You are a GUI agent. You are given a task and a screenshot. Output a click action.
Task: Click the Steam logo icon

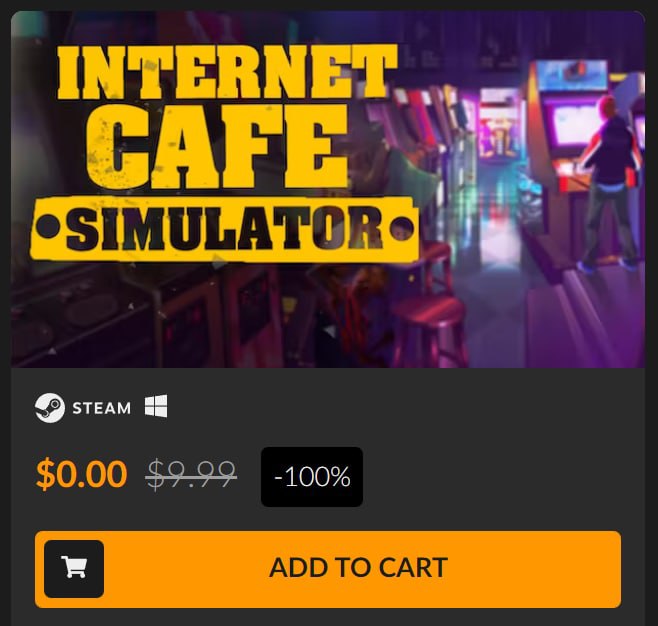pos(50,407)
